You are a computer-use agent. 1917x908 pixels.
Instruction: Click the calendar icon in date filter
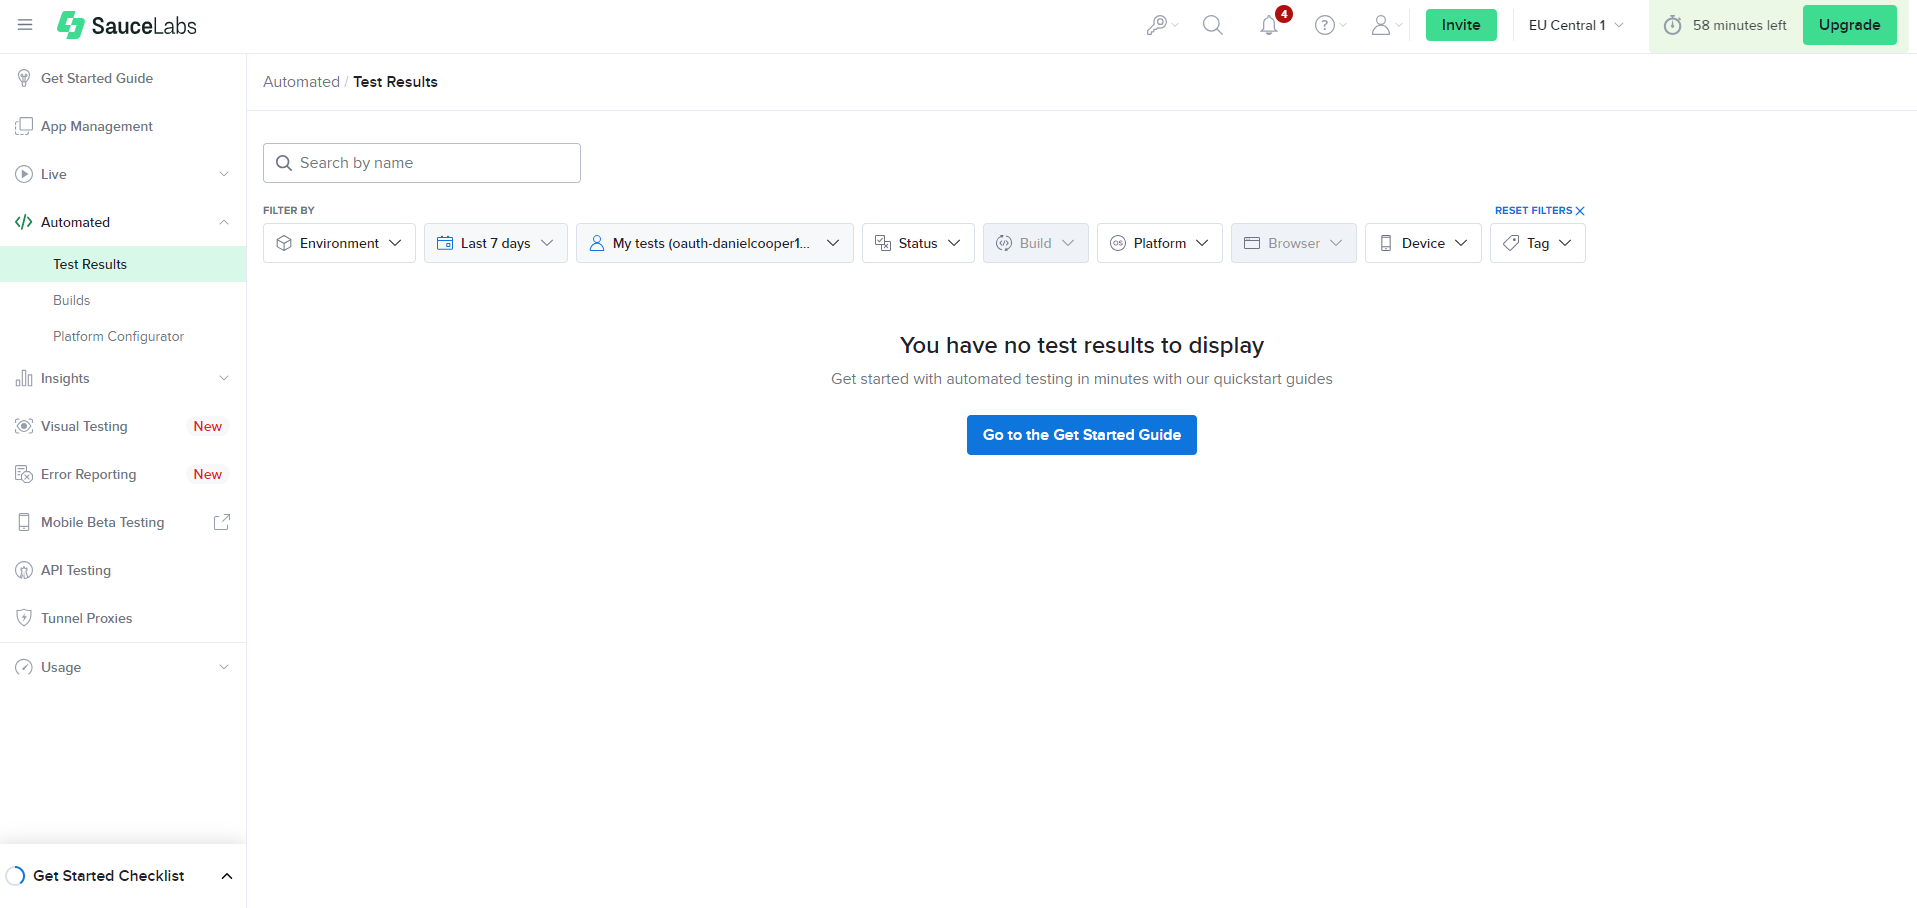tap(445, 243)
